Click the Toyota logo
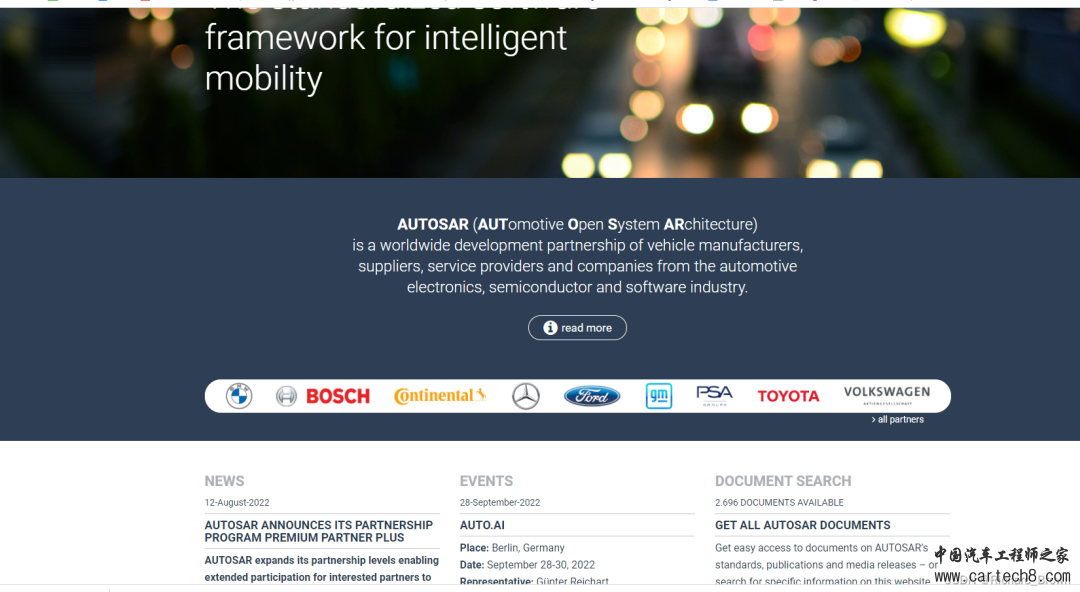The image size is (1080, 592). point(789,396)
